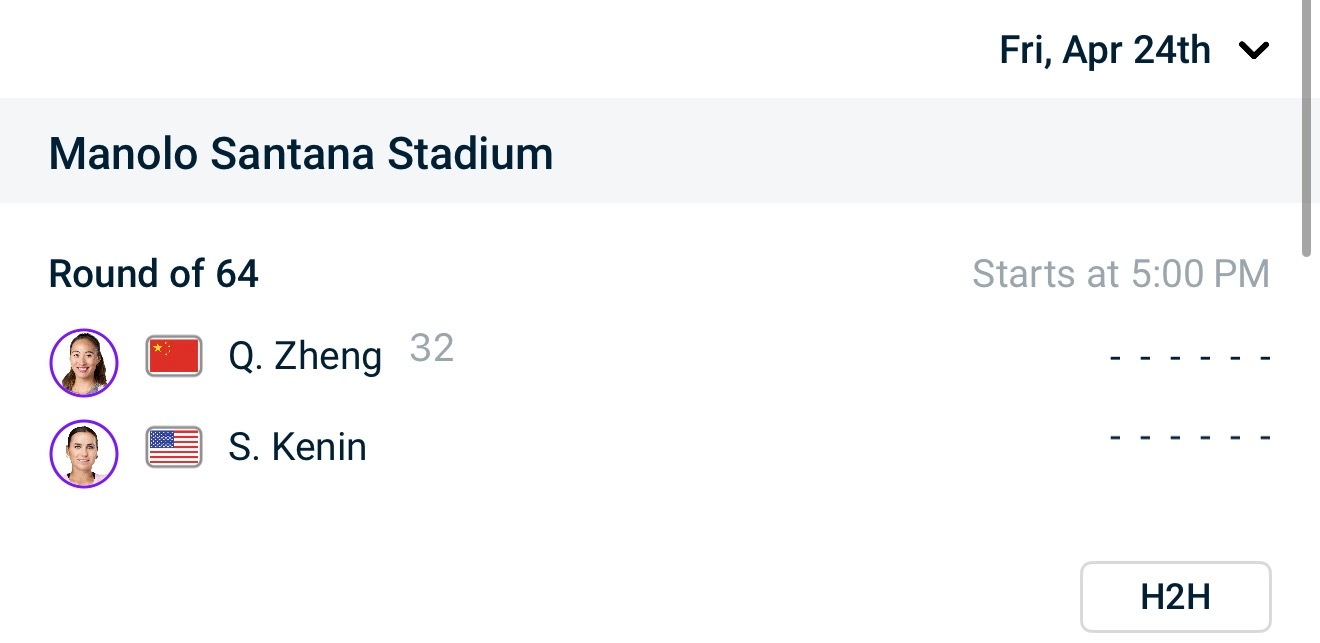Click the Round of 64 label
This screenshot has width=1320, height=643.
click(154, 274)
